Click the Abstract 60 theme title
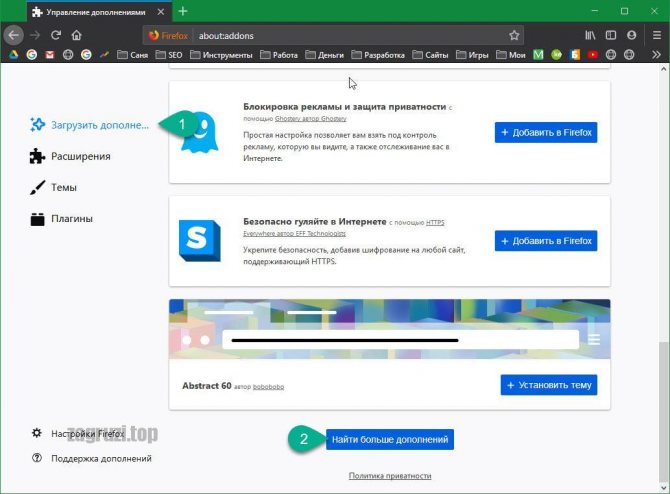670x494 pixels. 207,385
